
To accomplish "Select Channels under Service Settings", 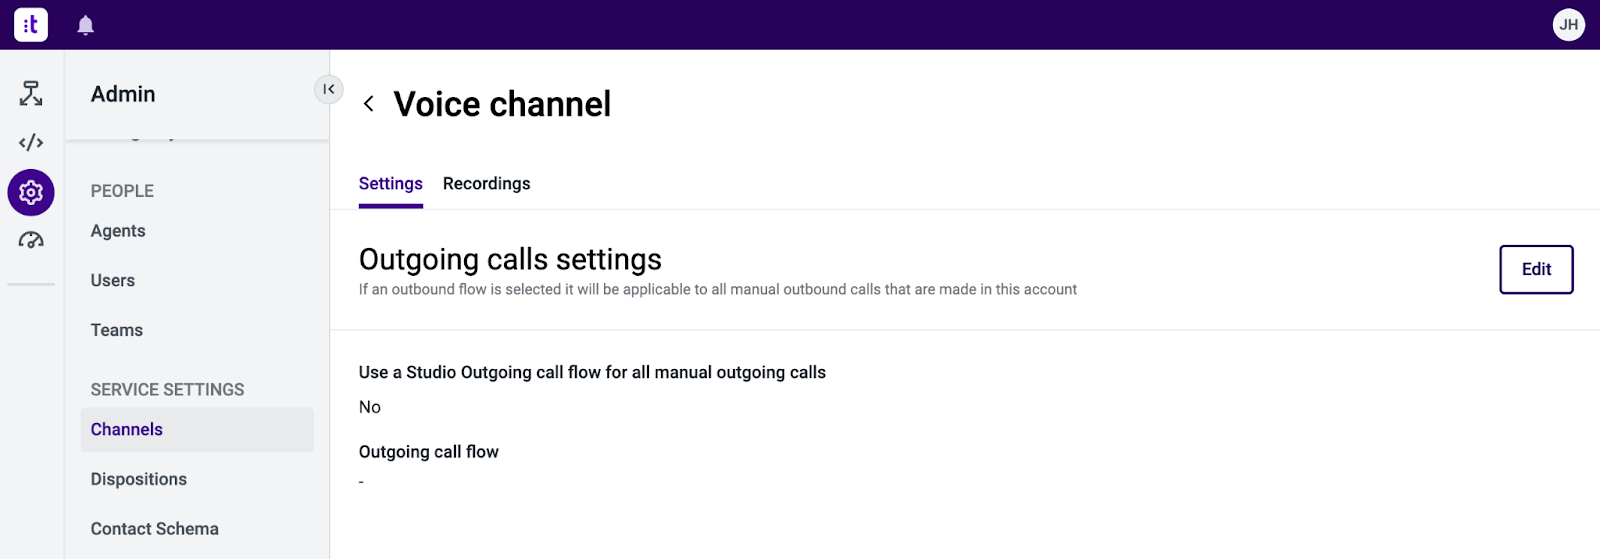I will 197,429.
